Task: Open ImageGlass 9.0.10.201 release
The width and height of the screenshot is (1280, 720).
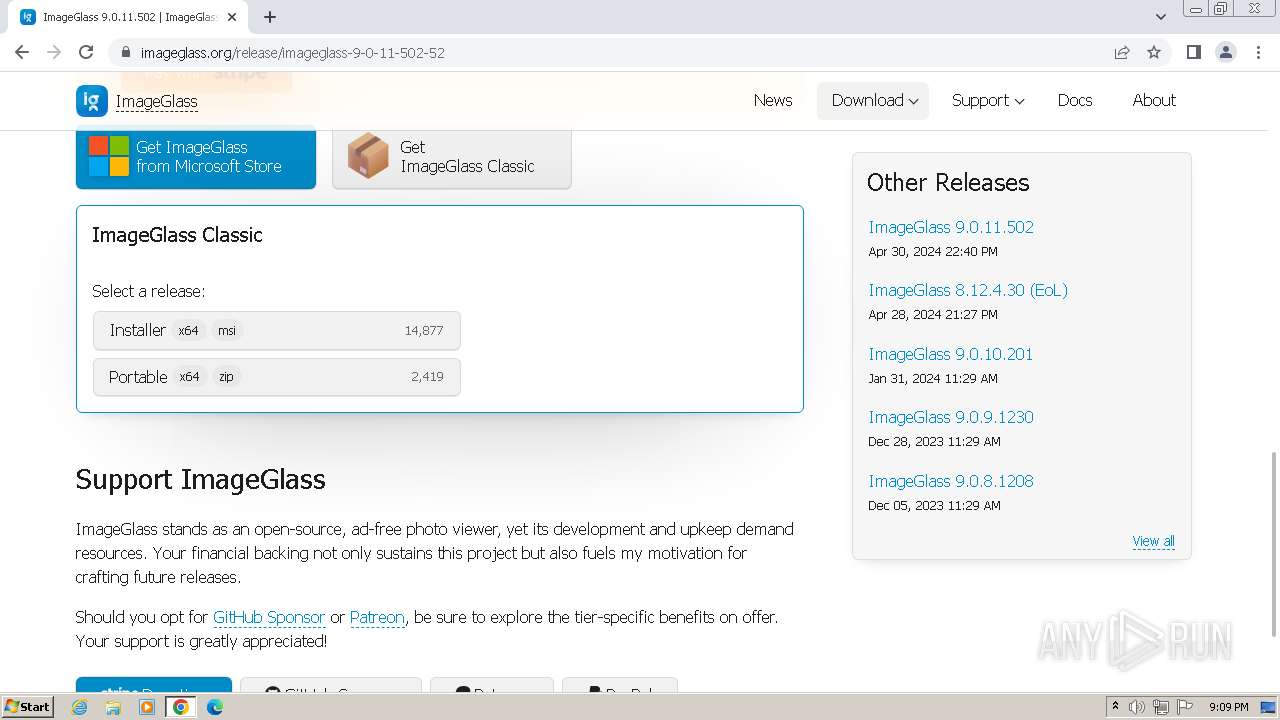Action: pos(951,354)
